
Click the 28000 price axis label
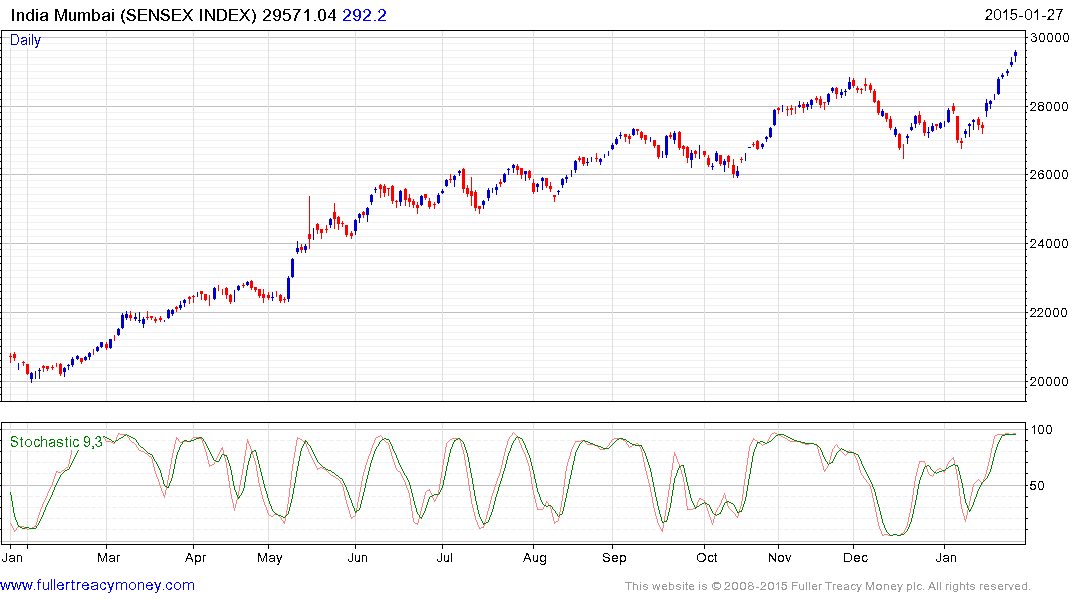click(1049, 106)
